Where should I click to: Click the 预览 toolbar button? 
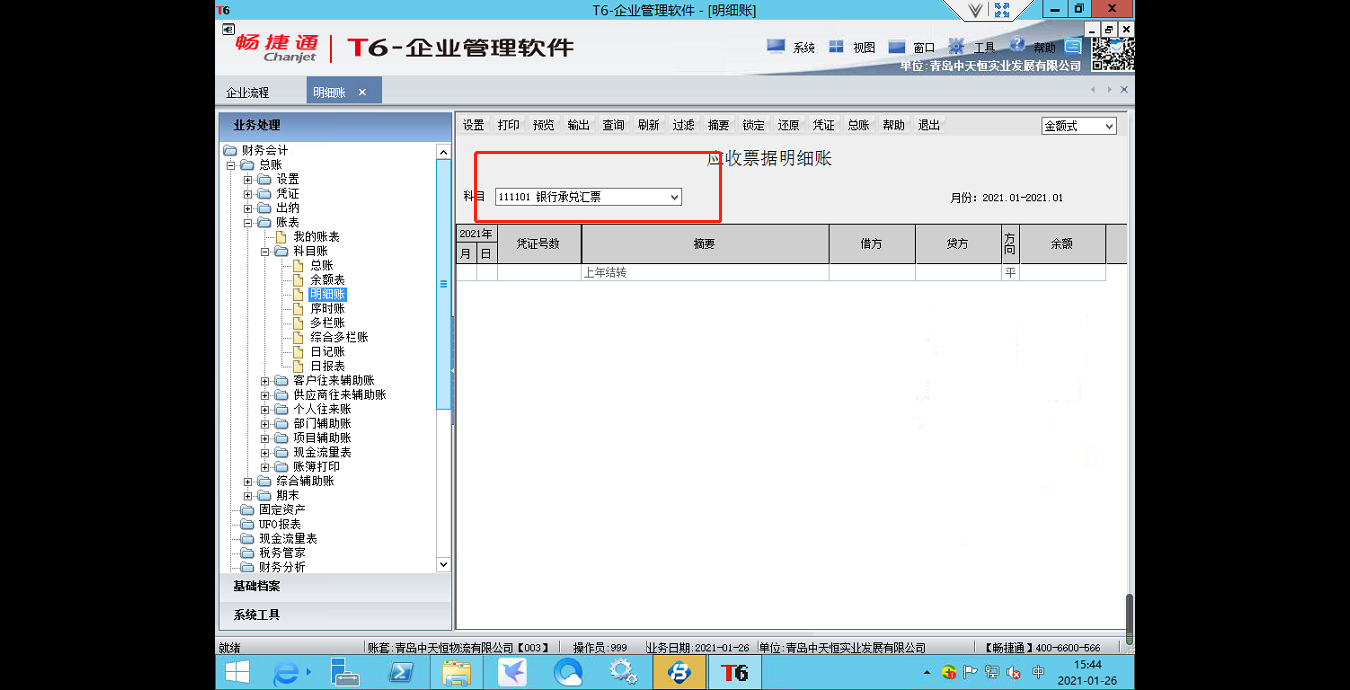coord(544,126)
